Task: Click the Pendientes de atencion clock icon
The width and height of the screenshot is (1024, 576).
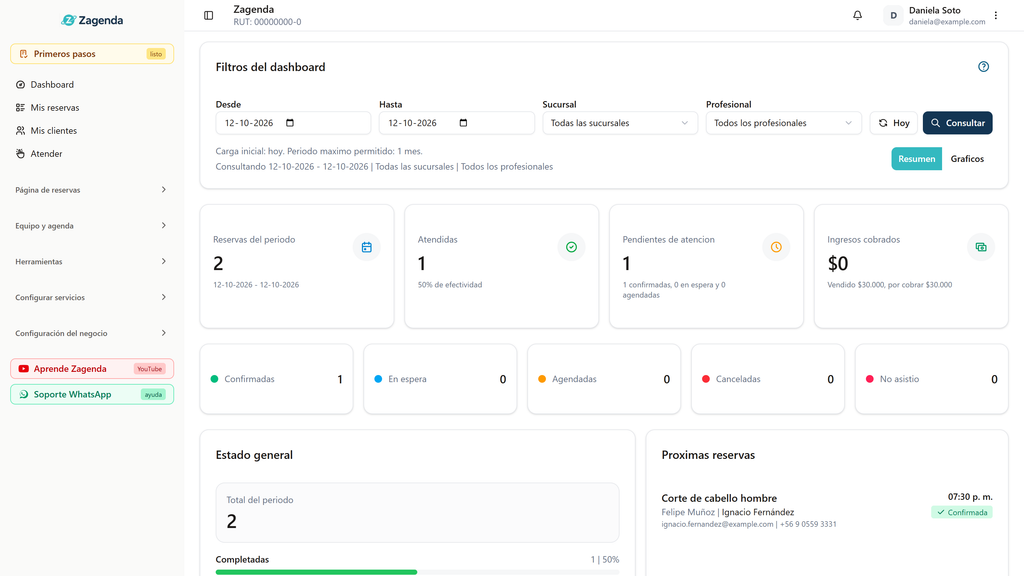Action: pos(776,247)
